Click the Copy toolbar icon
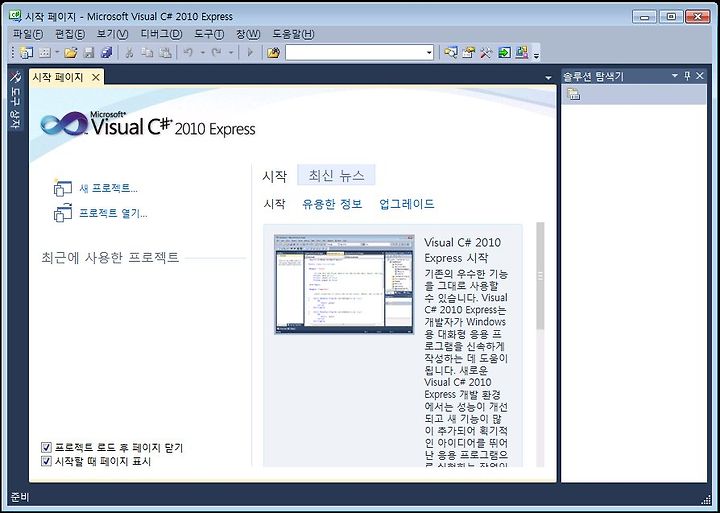Screen dimensions: 720x513 pos(147,53)
